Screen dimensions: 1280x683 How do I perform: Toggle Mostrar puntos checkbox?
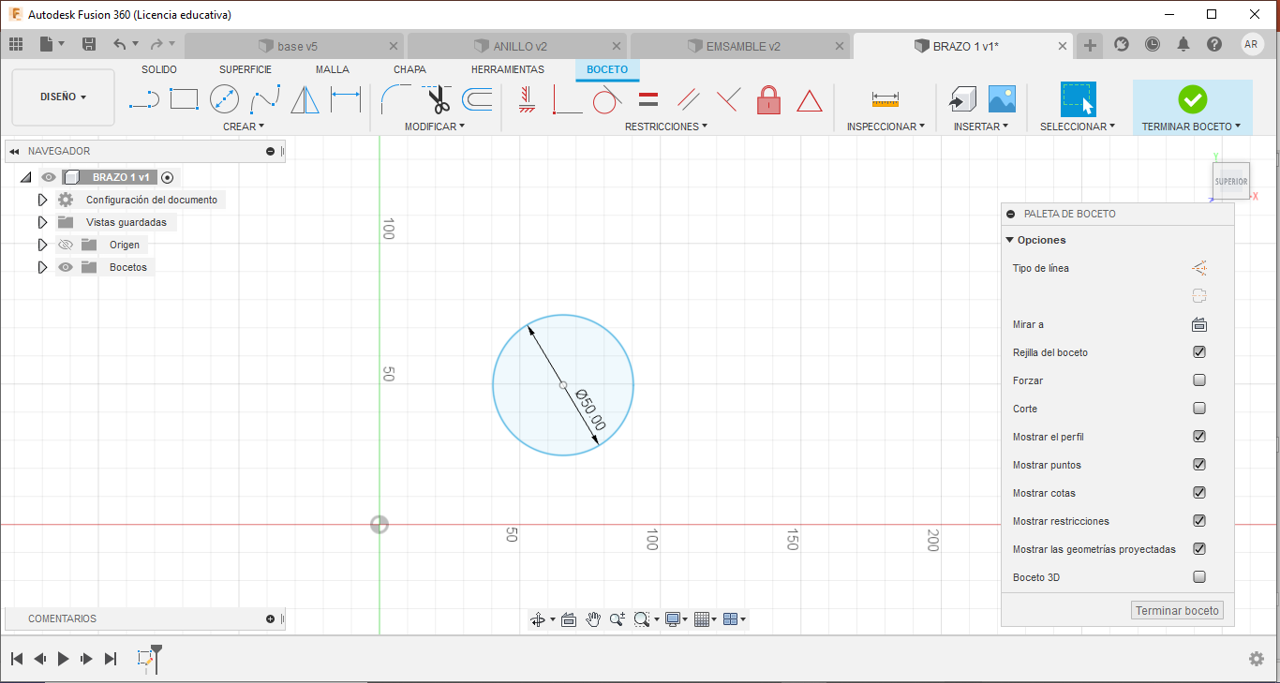click(x=1199, y=464)
